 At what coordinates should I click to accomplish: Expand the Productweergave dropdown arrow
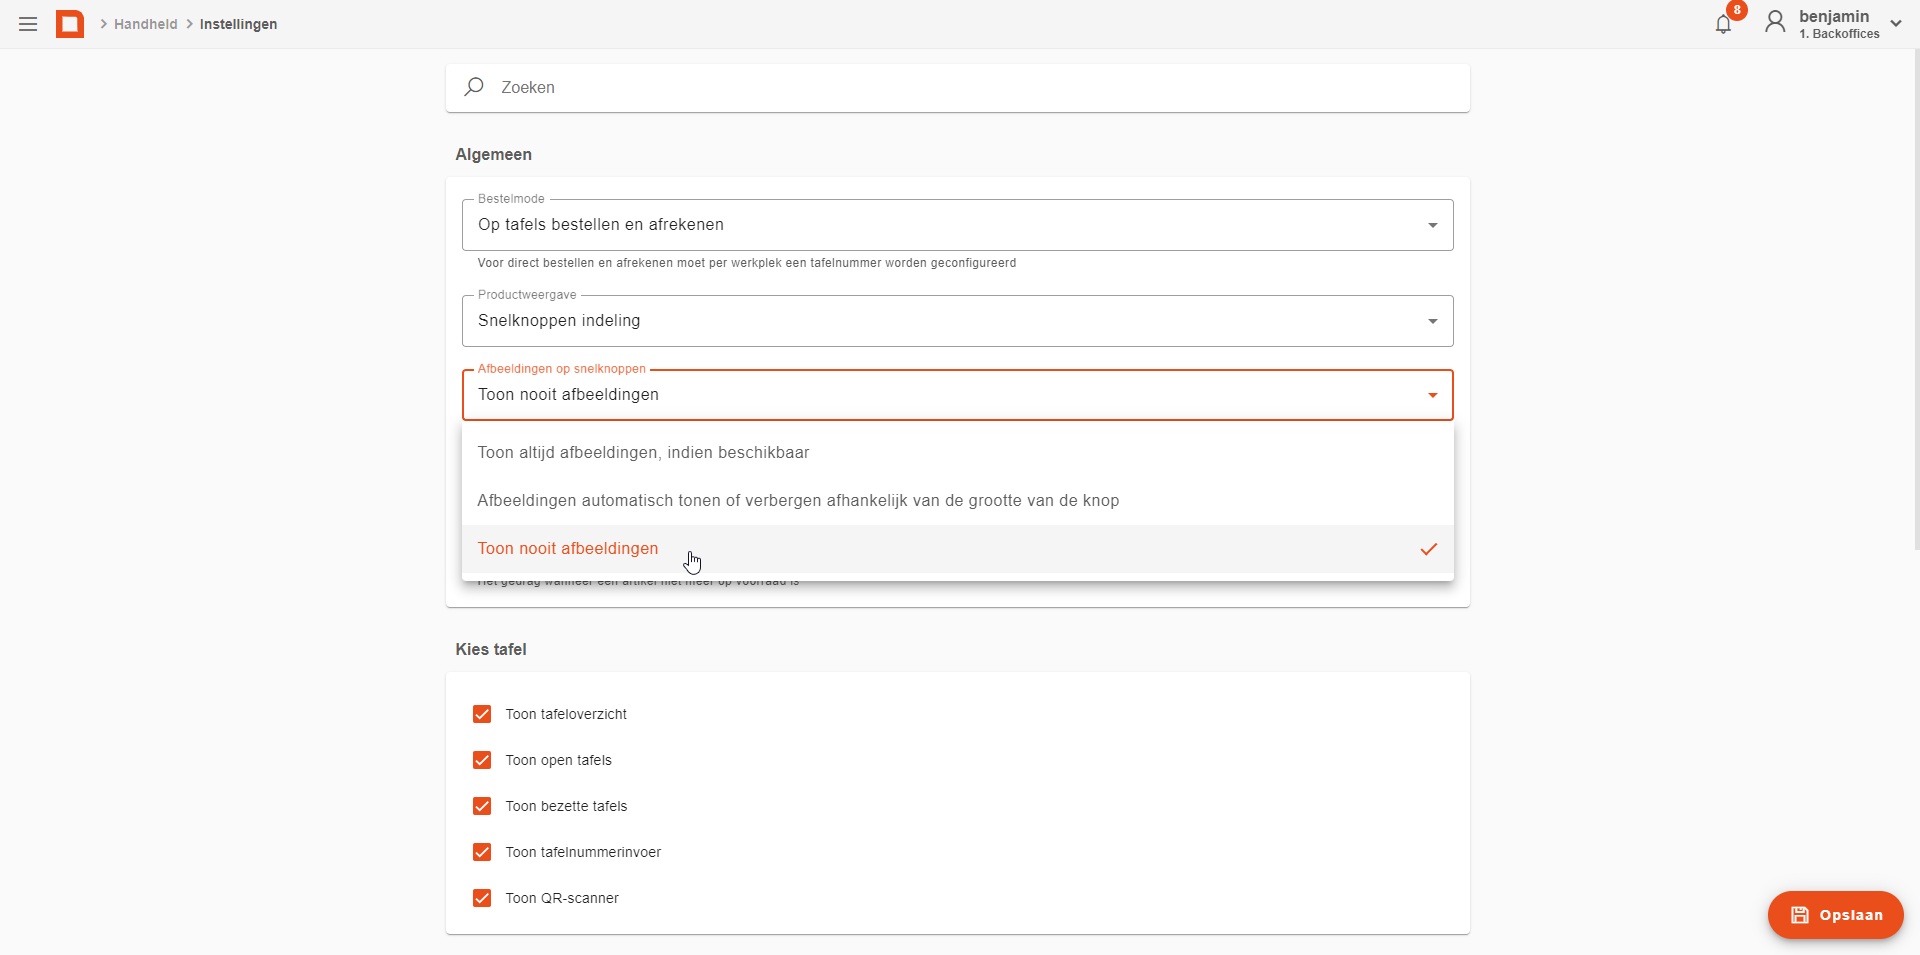tap(1433, 321)
